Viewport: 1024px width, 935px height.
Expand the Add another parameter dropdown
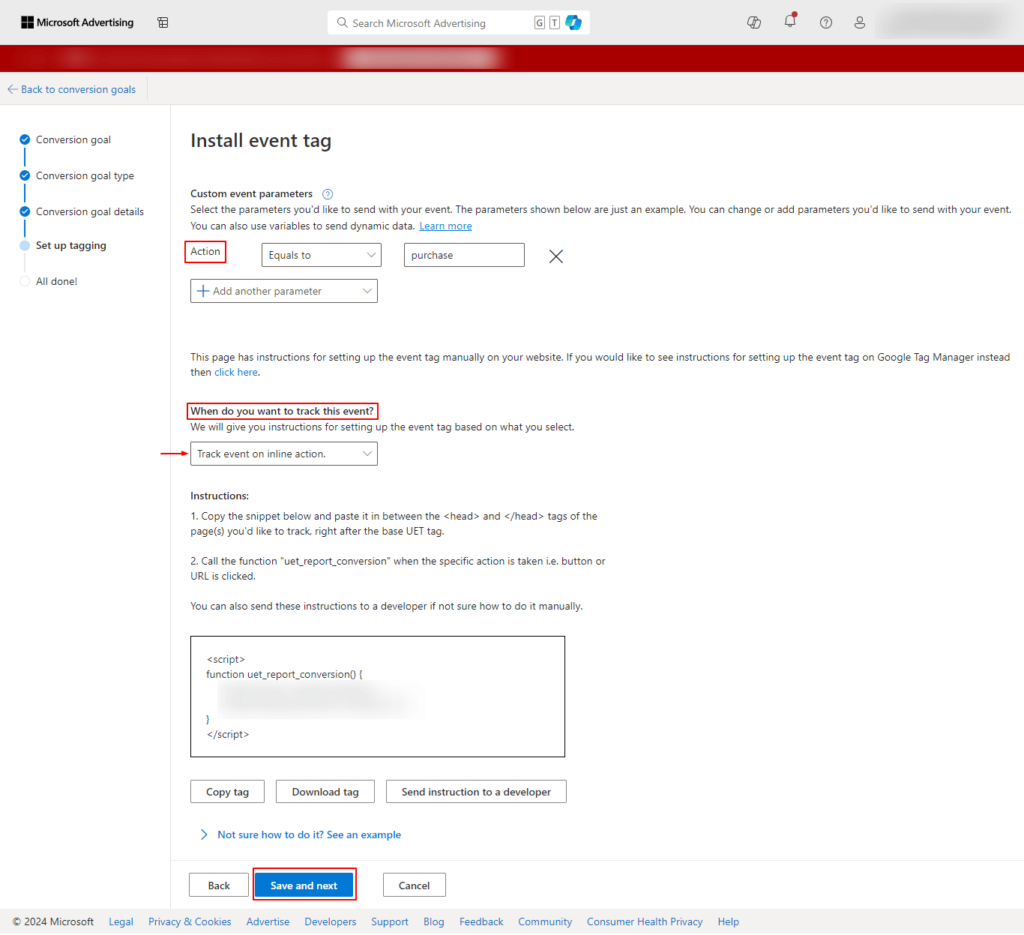[x=283, y=290]
